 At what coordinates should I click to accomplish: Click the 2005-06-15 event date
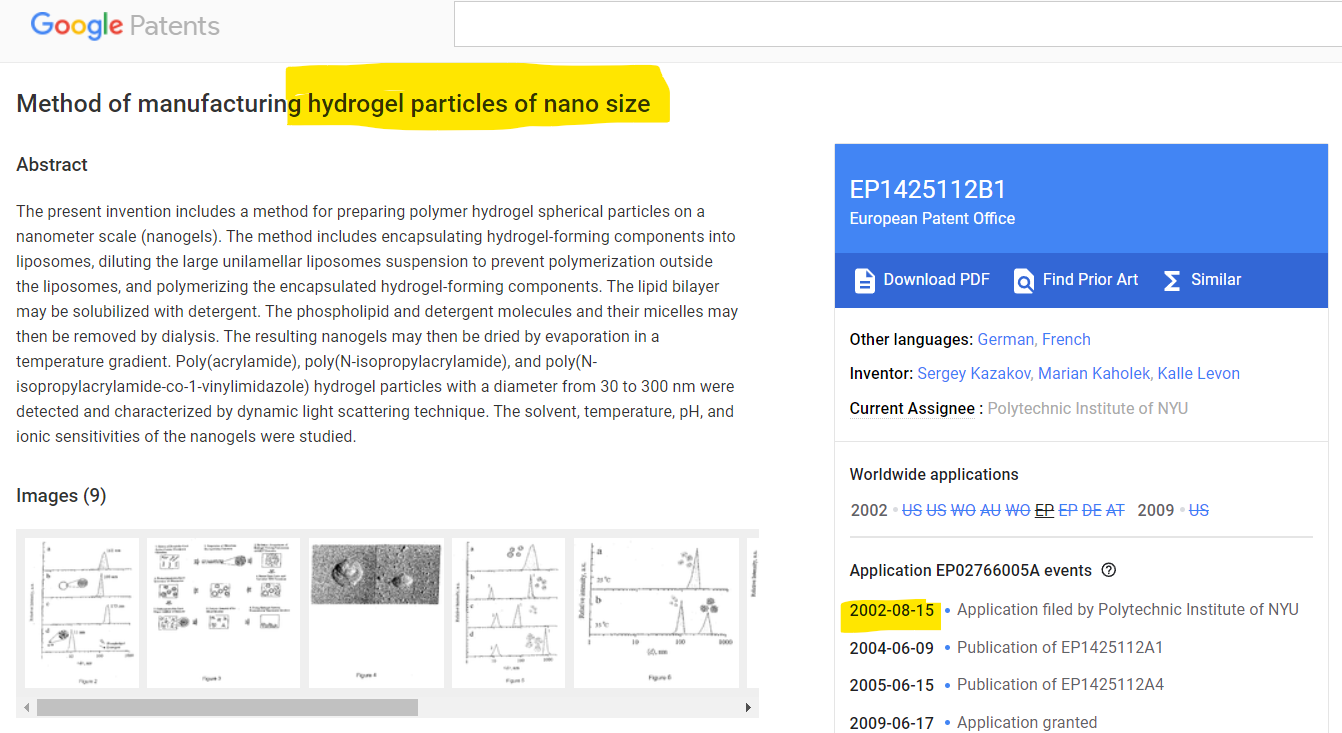pos(892,685)
